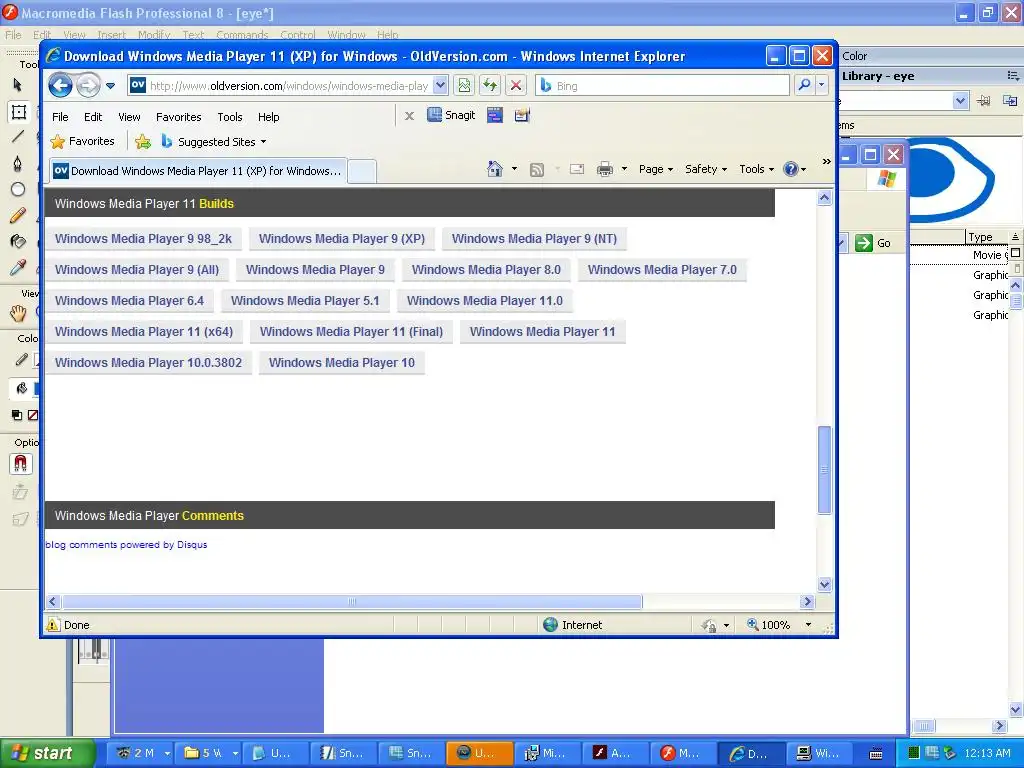1024x768 pixels.
Task: Click the Snagit toolbar button
Action: click(451, 116)
